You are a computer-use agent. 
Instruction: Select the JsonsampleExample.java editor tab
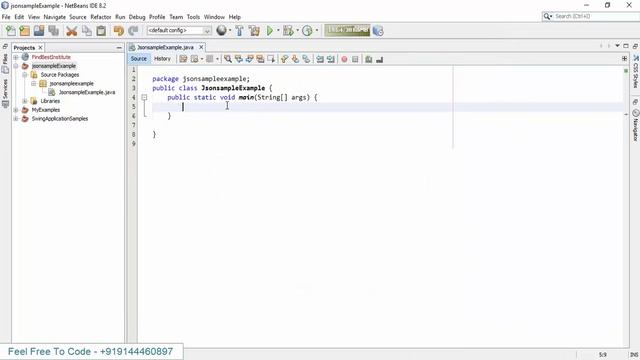point(165,47)
